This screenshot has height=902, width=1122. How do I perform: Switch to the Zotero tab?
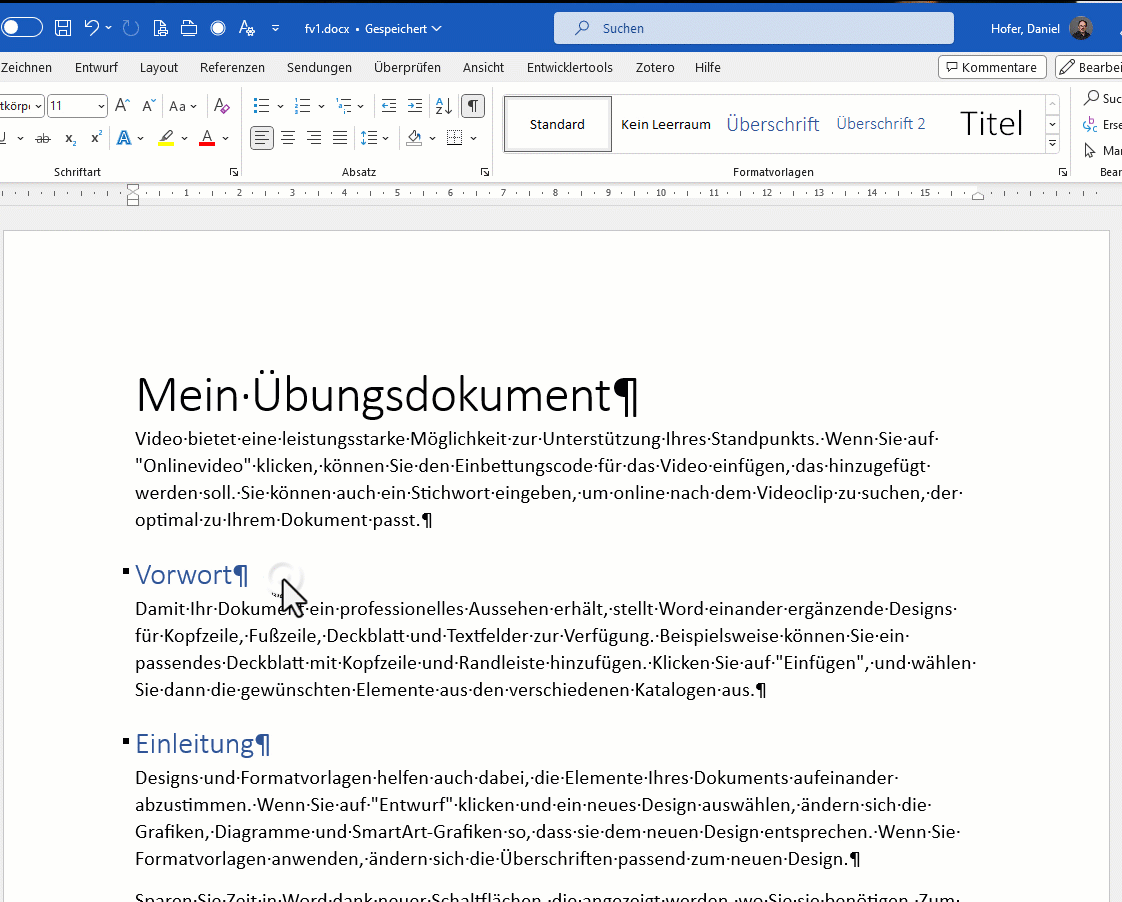(655, 67)
